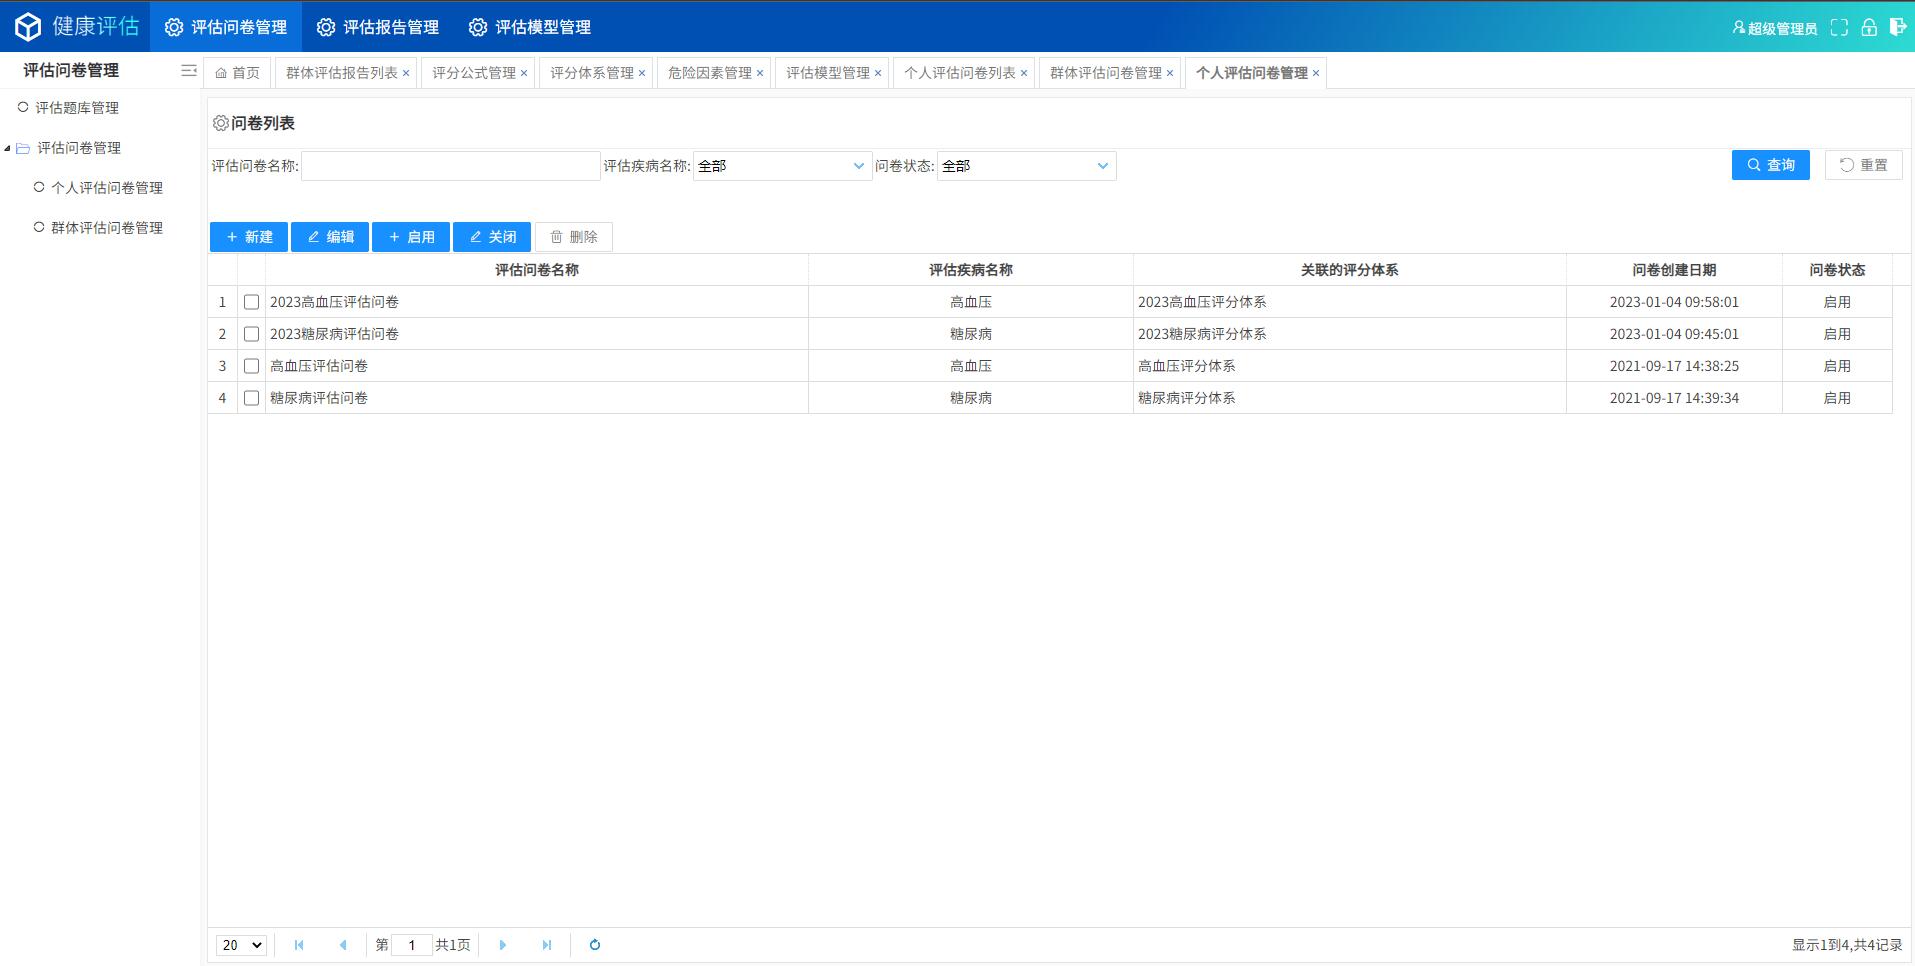The width and height of the screenshot is (1915, 966).
Task: Click the page number input box
Action: (412, 945)
